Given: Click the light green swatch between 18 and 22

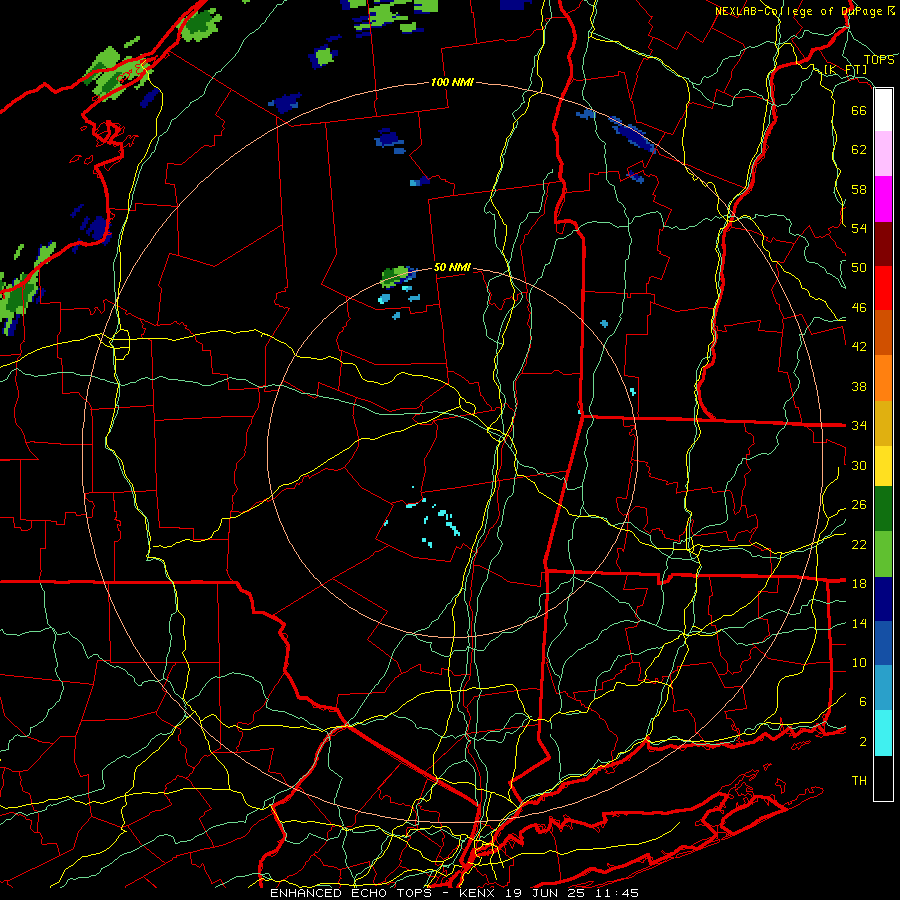Looking at the screenshot, I should point(883,554).
